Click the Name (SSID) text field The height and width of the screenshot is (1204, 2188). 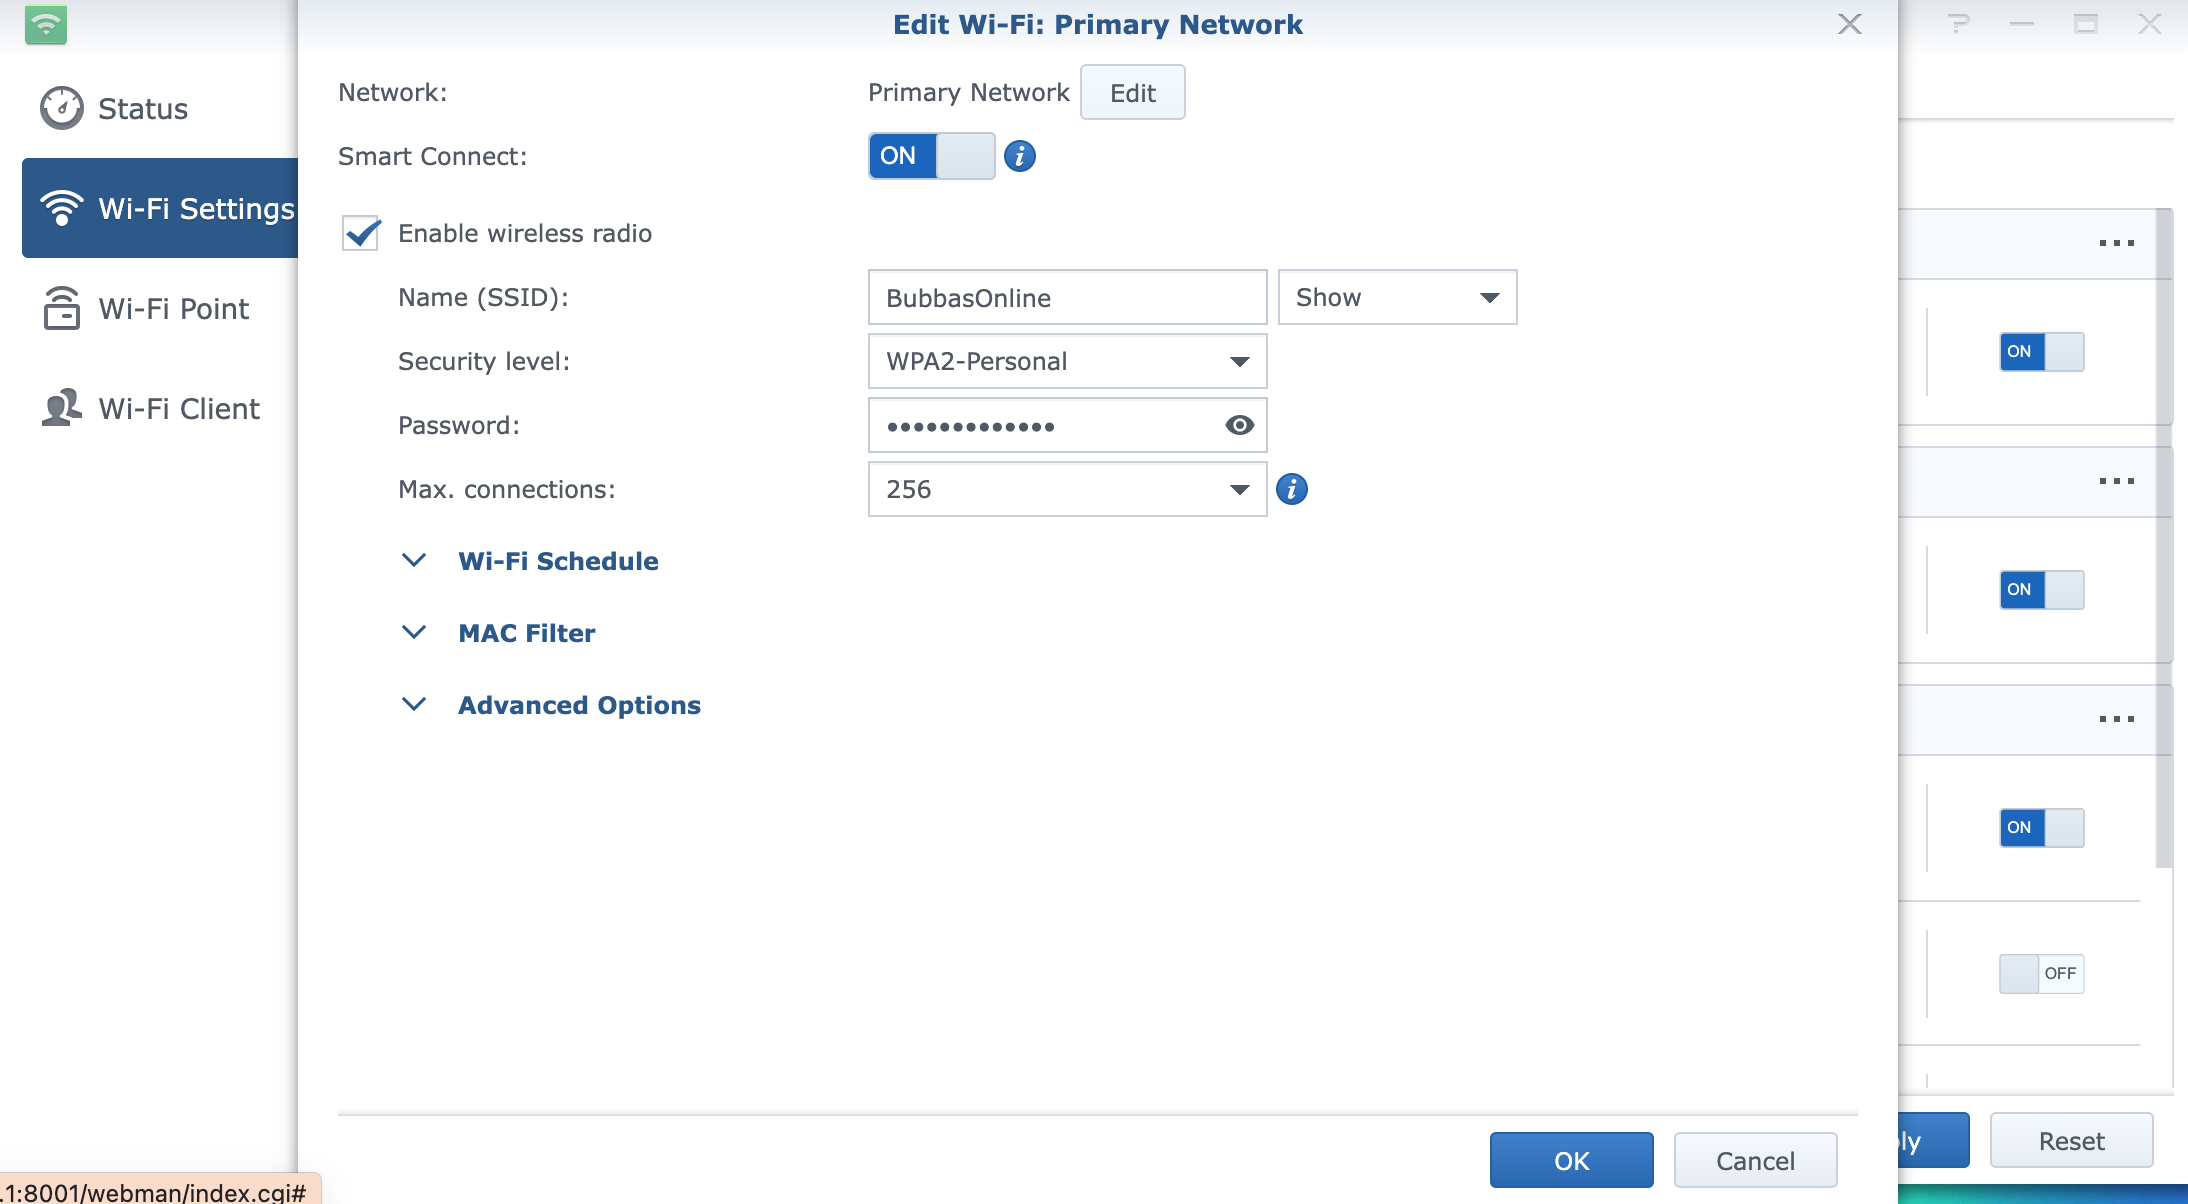click(1067, 297)
